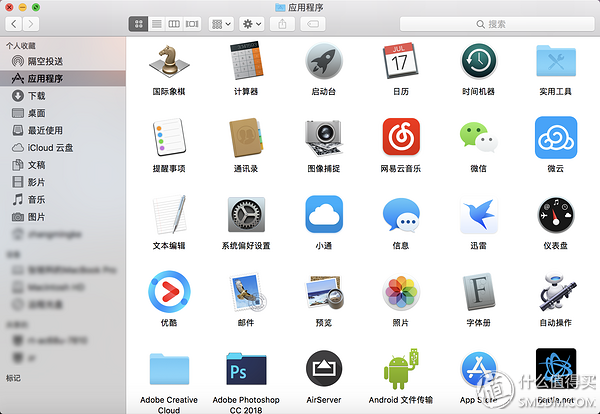Viewport: 600px width, 414px height.
Task: Open Contacts (通讯录)
Action: pyautogui.click(x=246, y=138)
